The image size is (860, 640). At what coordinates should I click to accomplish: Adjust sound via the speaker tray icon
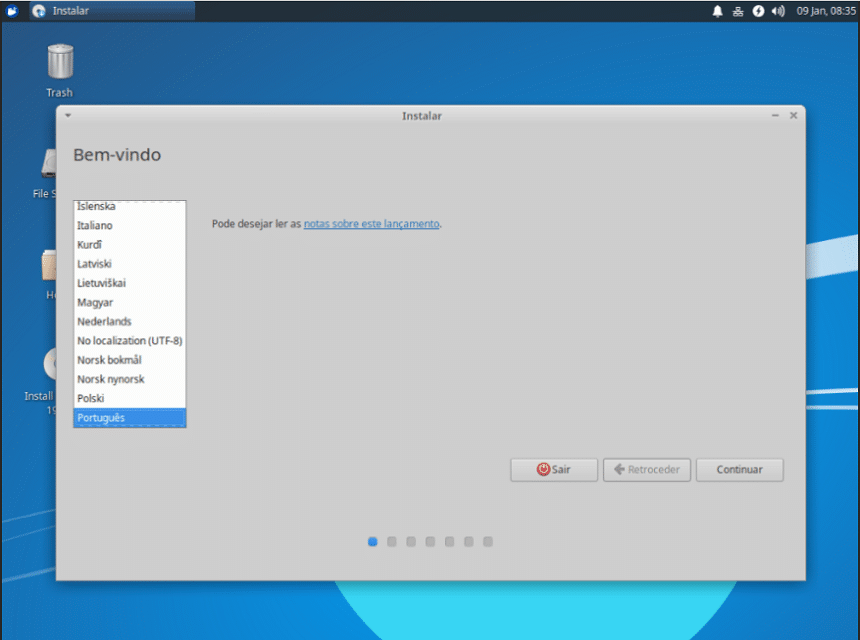pos(778,11)
